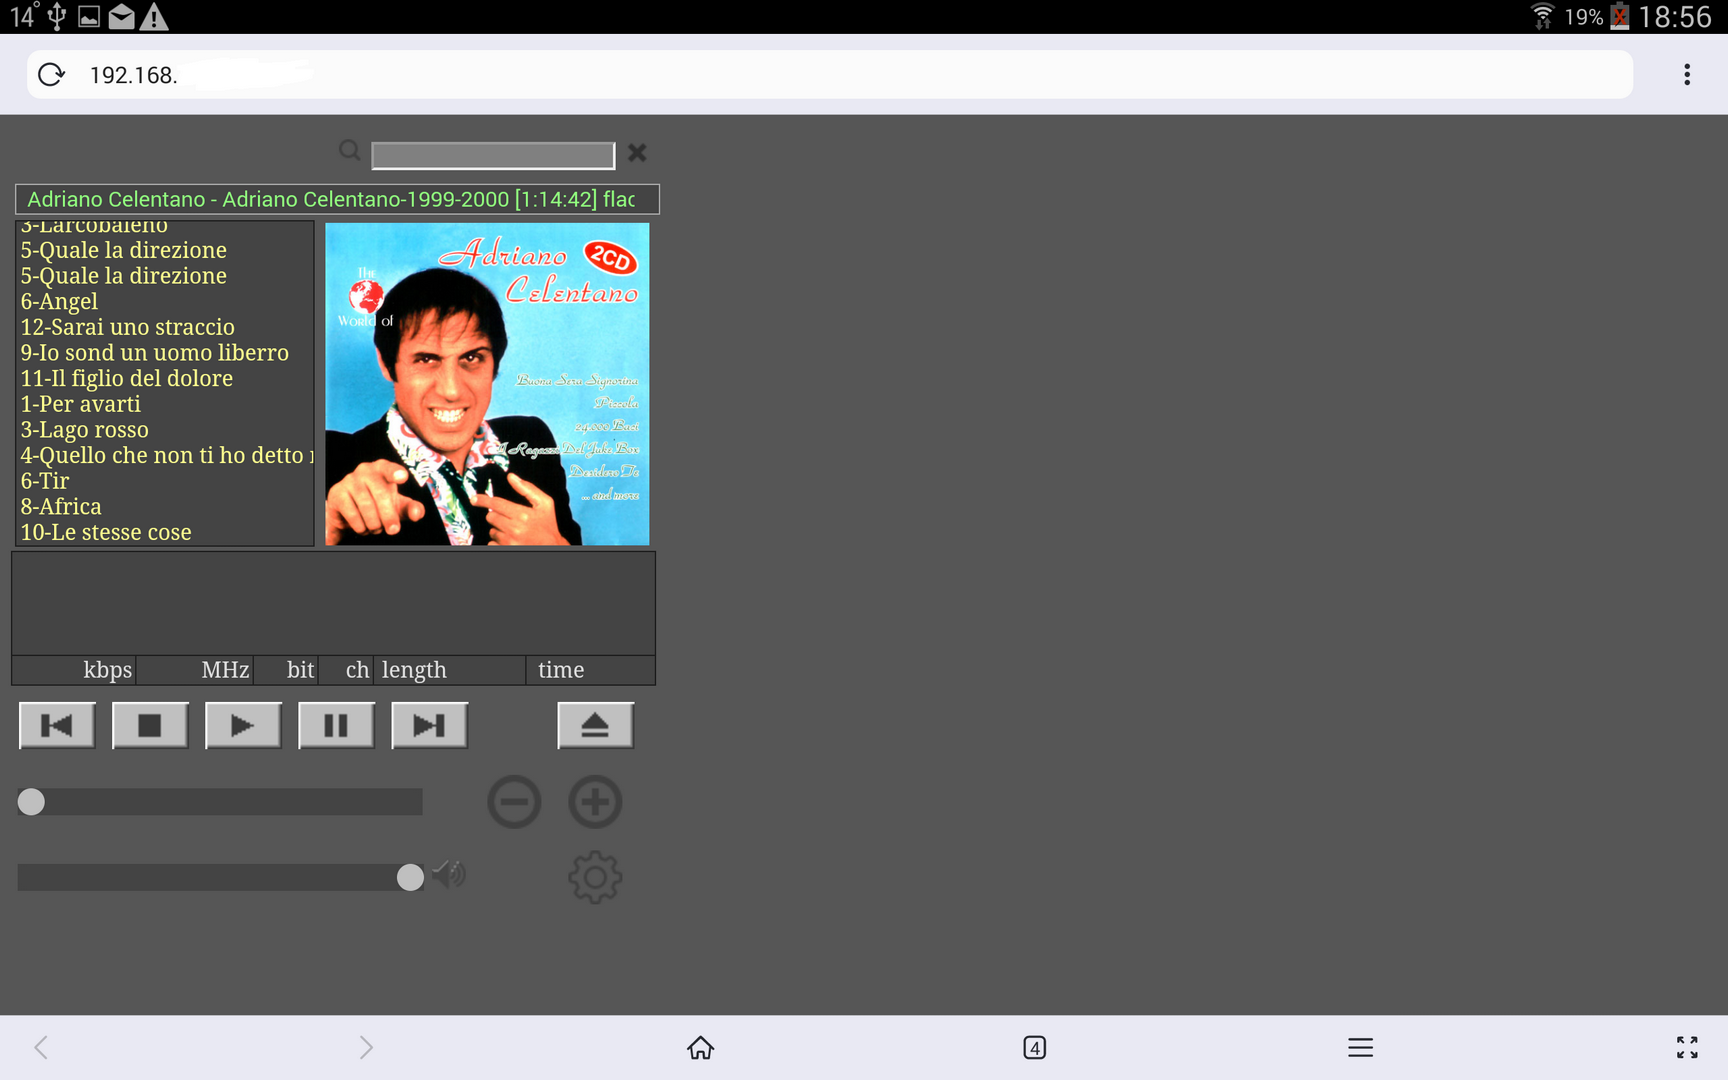Viewport: 1728px width, 1080px height.
Task: Click the time info field
Action: pyautogui.click(x=590, y=670)
